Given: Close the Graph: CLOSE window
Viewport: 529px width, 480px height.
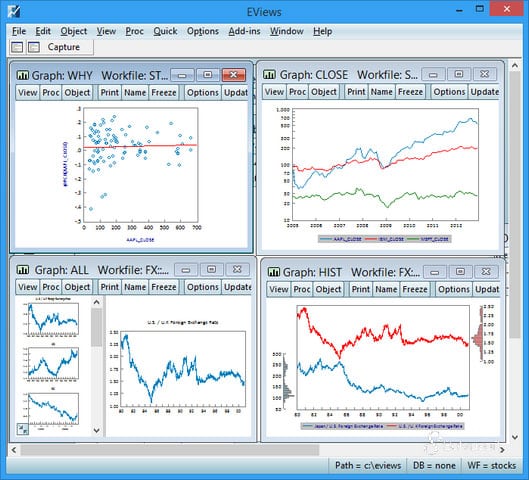Looking at the screenshot, I should pos(485,74).
